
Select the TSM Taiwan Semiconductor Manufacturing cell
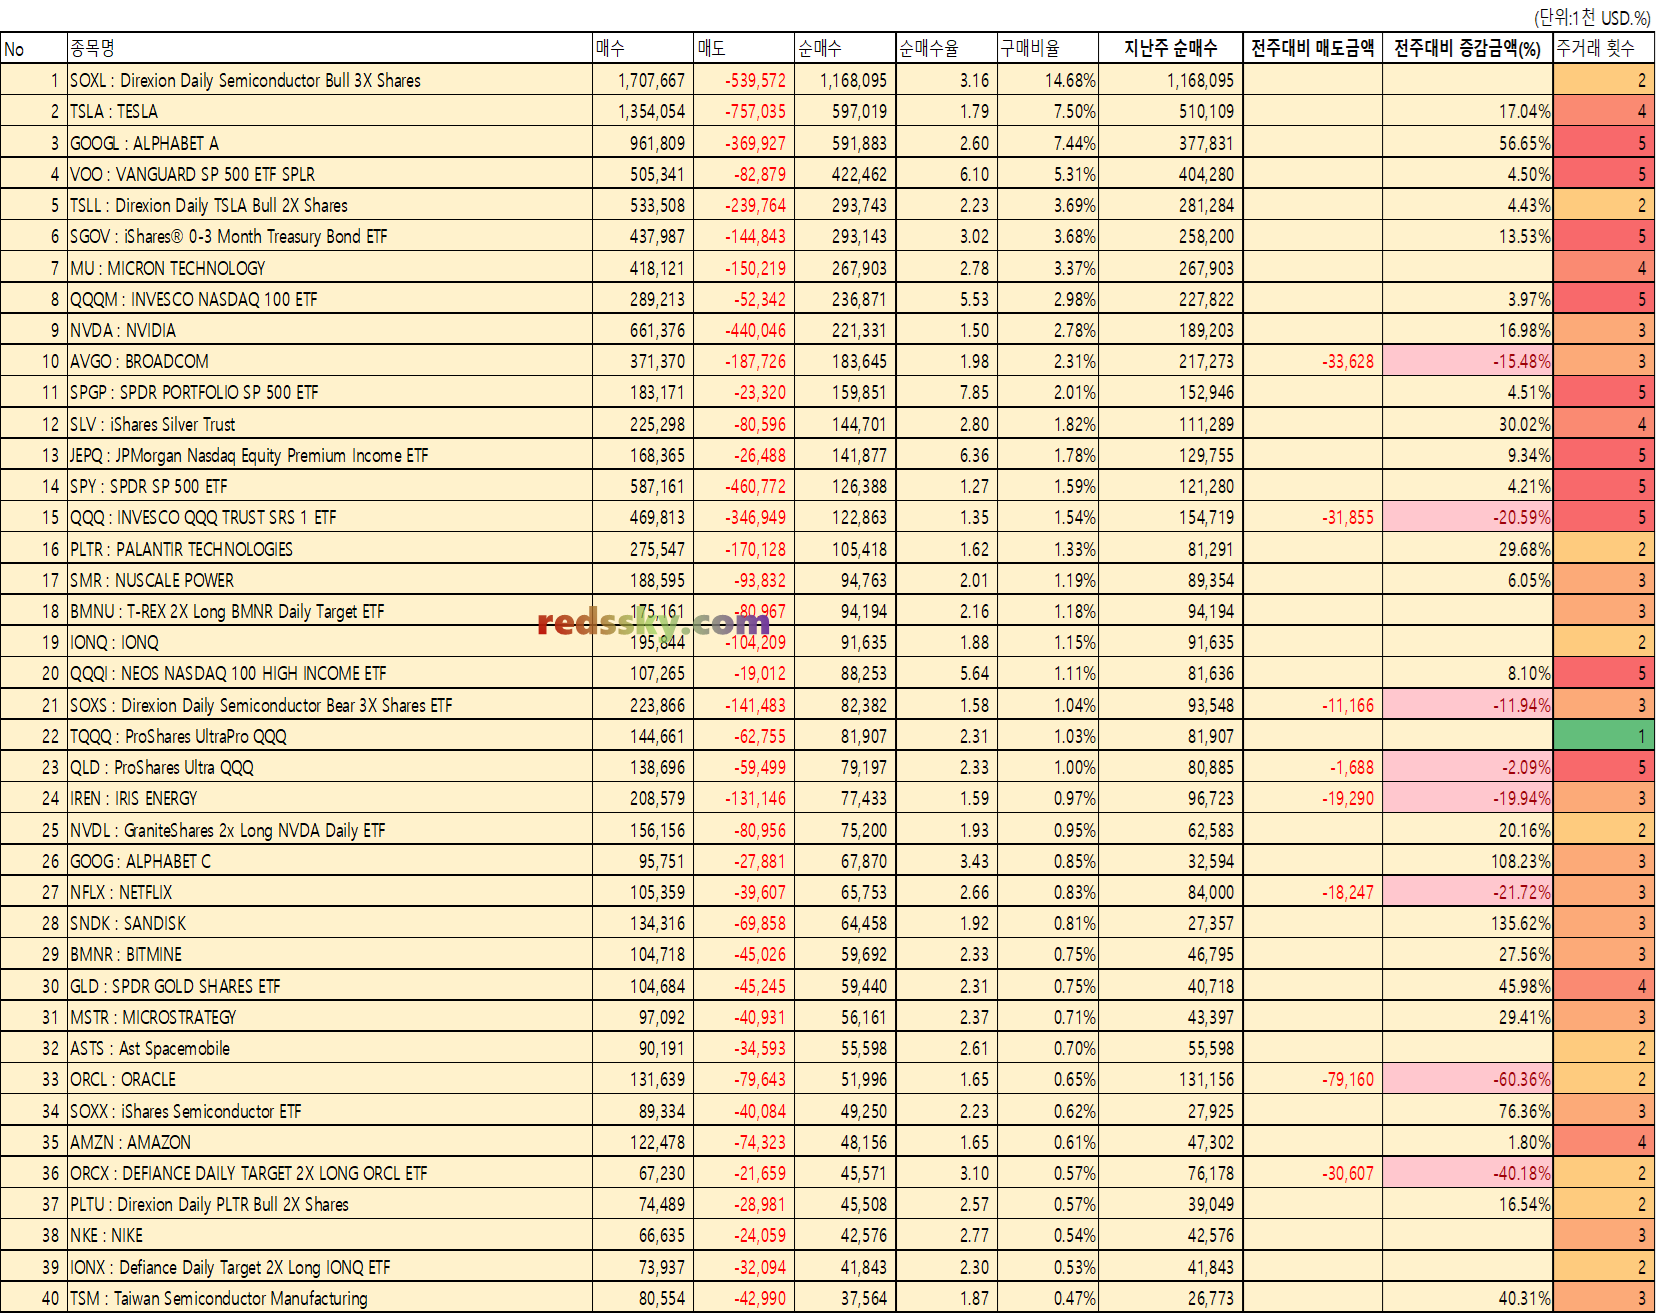tap(330, 1298)
